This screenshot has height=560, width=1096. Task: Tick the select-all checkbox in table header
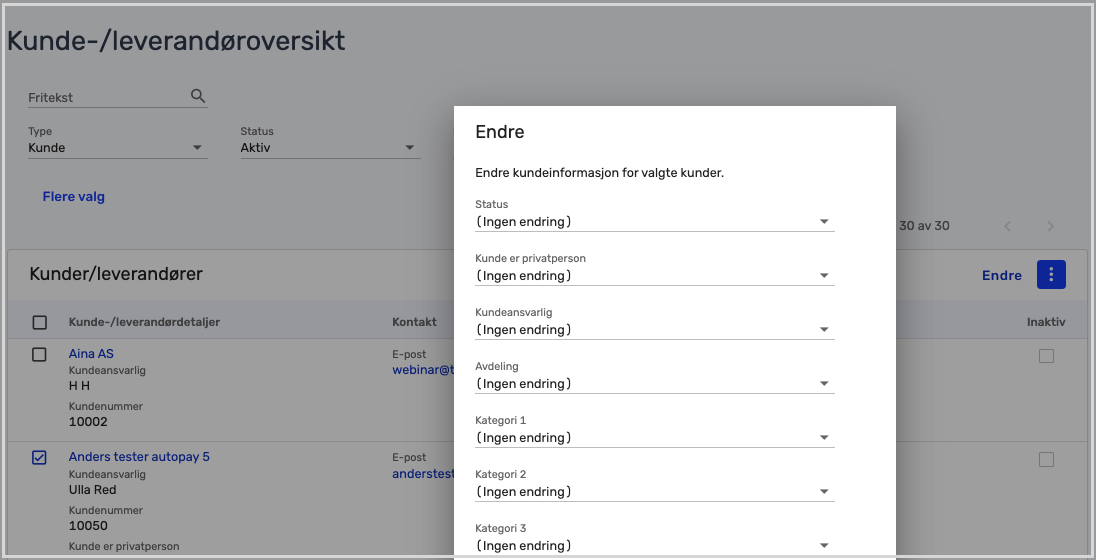(x=40, y=322)
